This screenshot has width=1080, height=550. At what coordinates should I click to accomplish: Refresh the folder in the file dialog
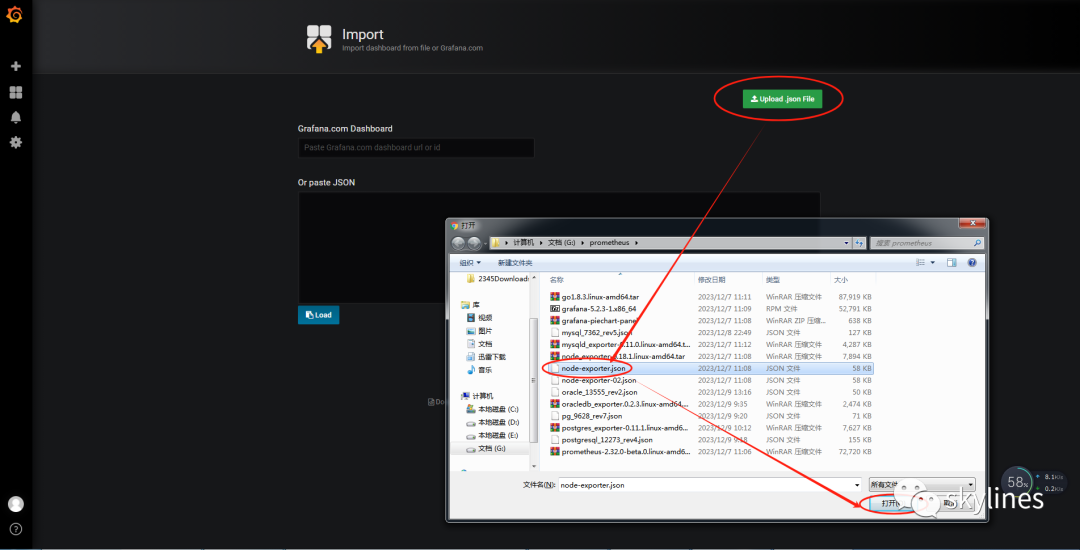click(859, 243)
